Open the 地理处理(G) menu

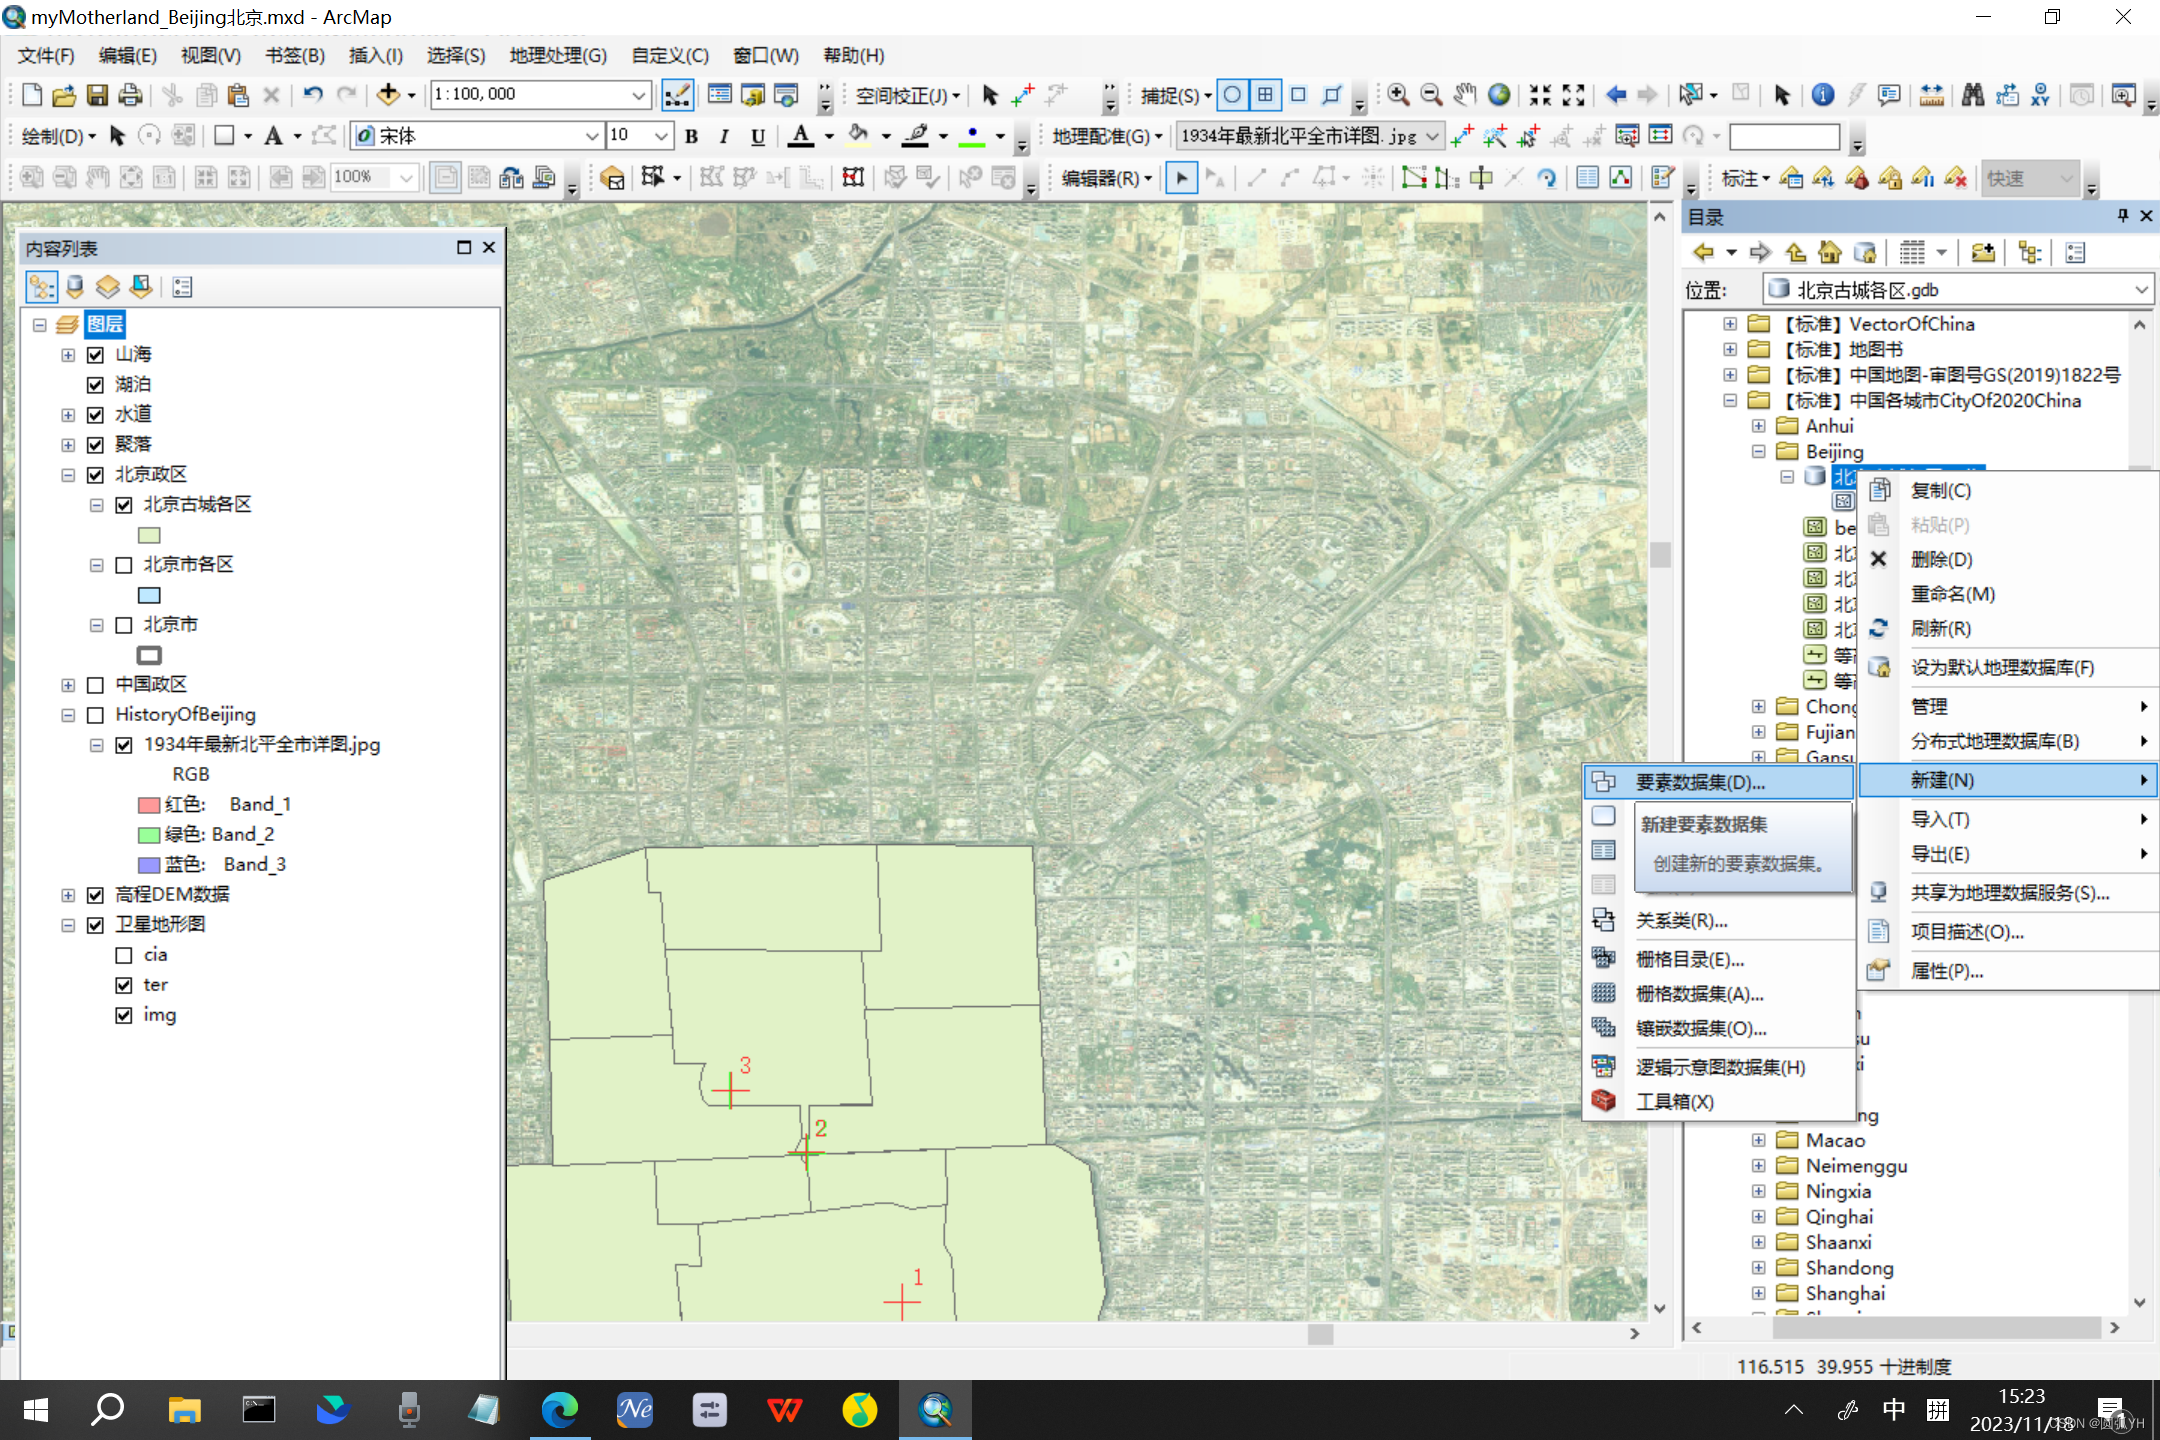pyautogui.click(x=557, y=55)
